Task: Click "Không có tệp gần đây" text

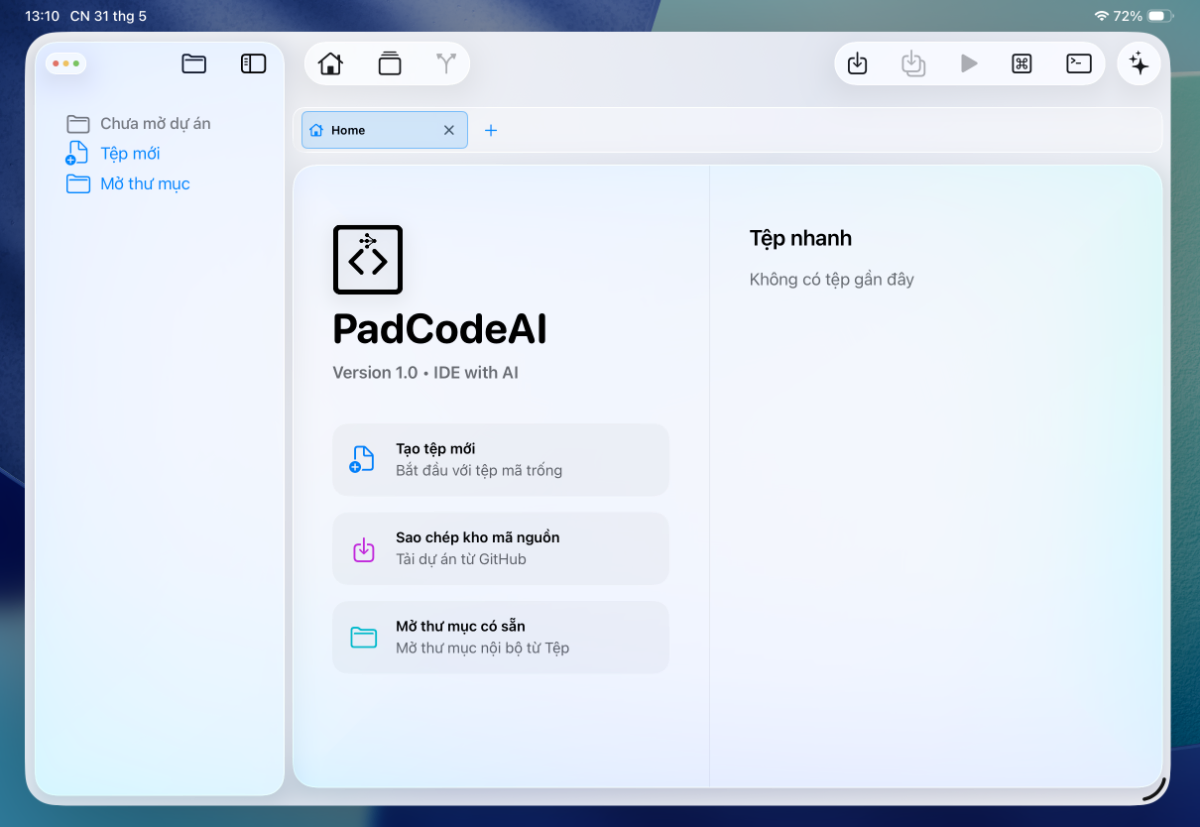Action: tap(832, 280)
